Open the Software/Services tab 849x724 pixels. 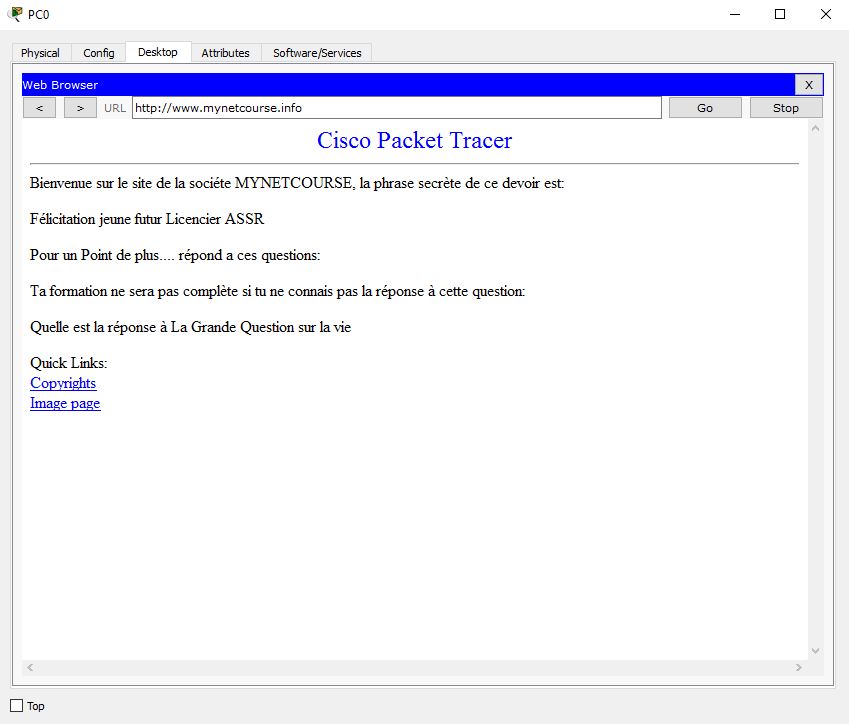pos(317,53)
